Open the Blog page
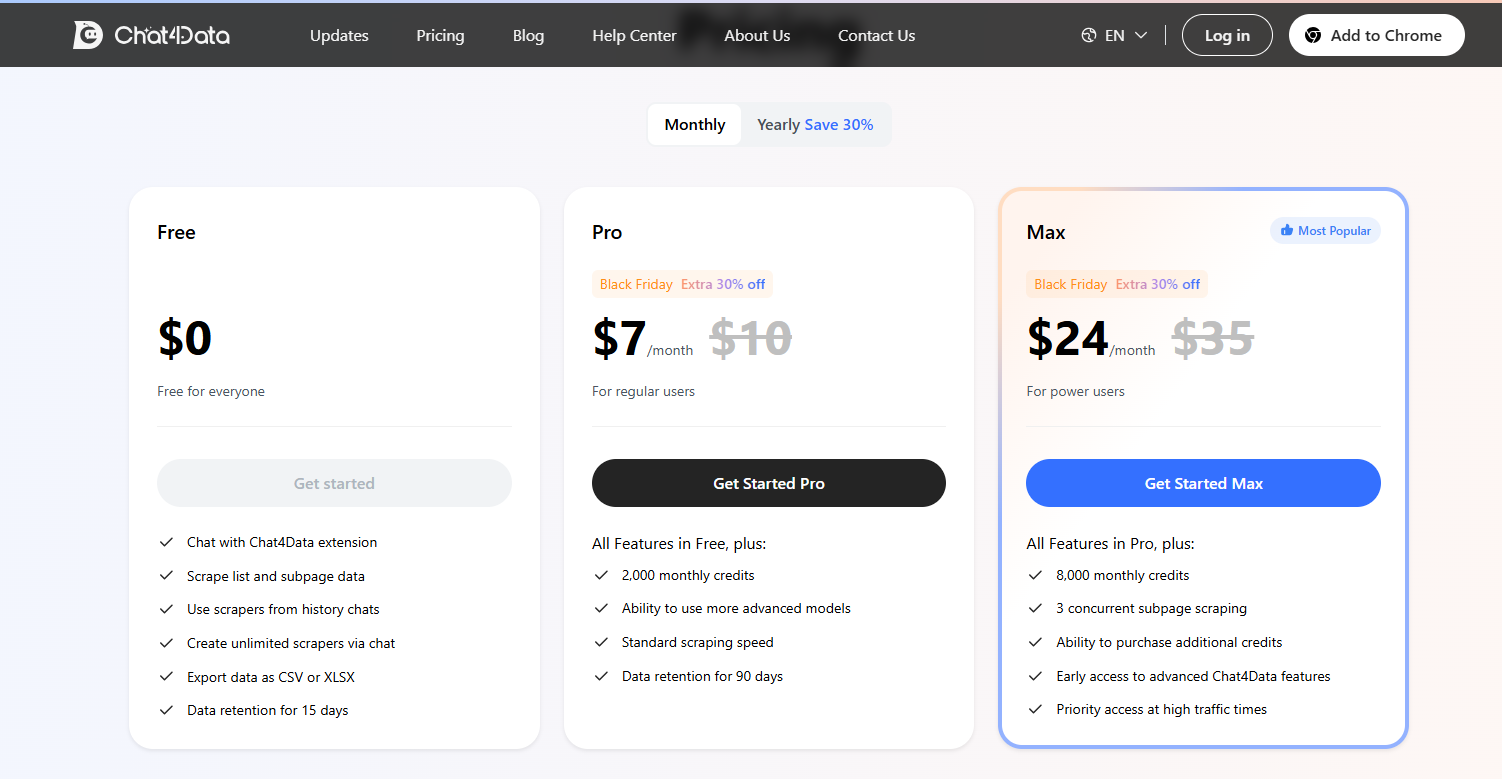The image size is (1502, 779). pyautogui.click(x=528, y=35)
